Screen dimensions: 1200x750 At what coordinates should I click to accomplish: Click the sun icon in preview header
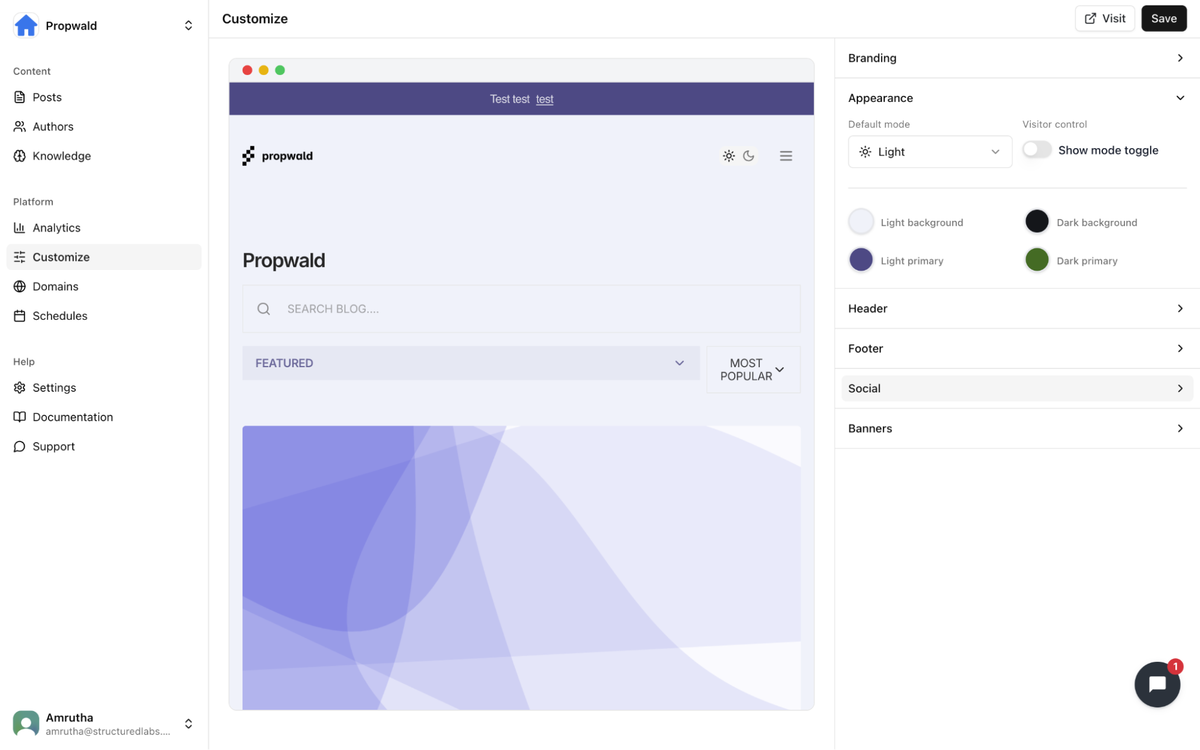click(729, 156)
